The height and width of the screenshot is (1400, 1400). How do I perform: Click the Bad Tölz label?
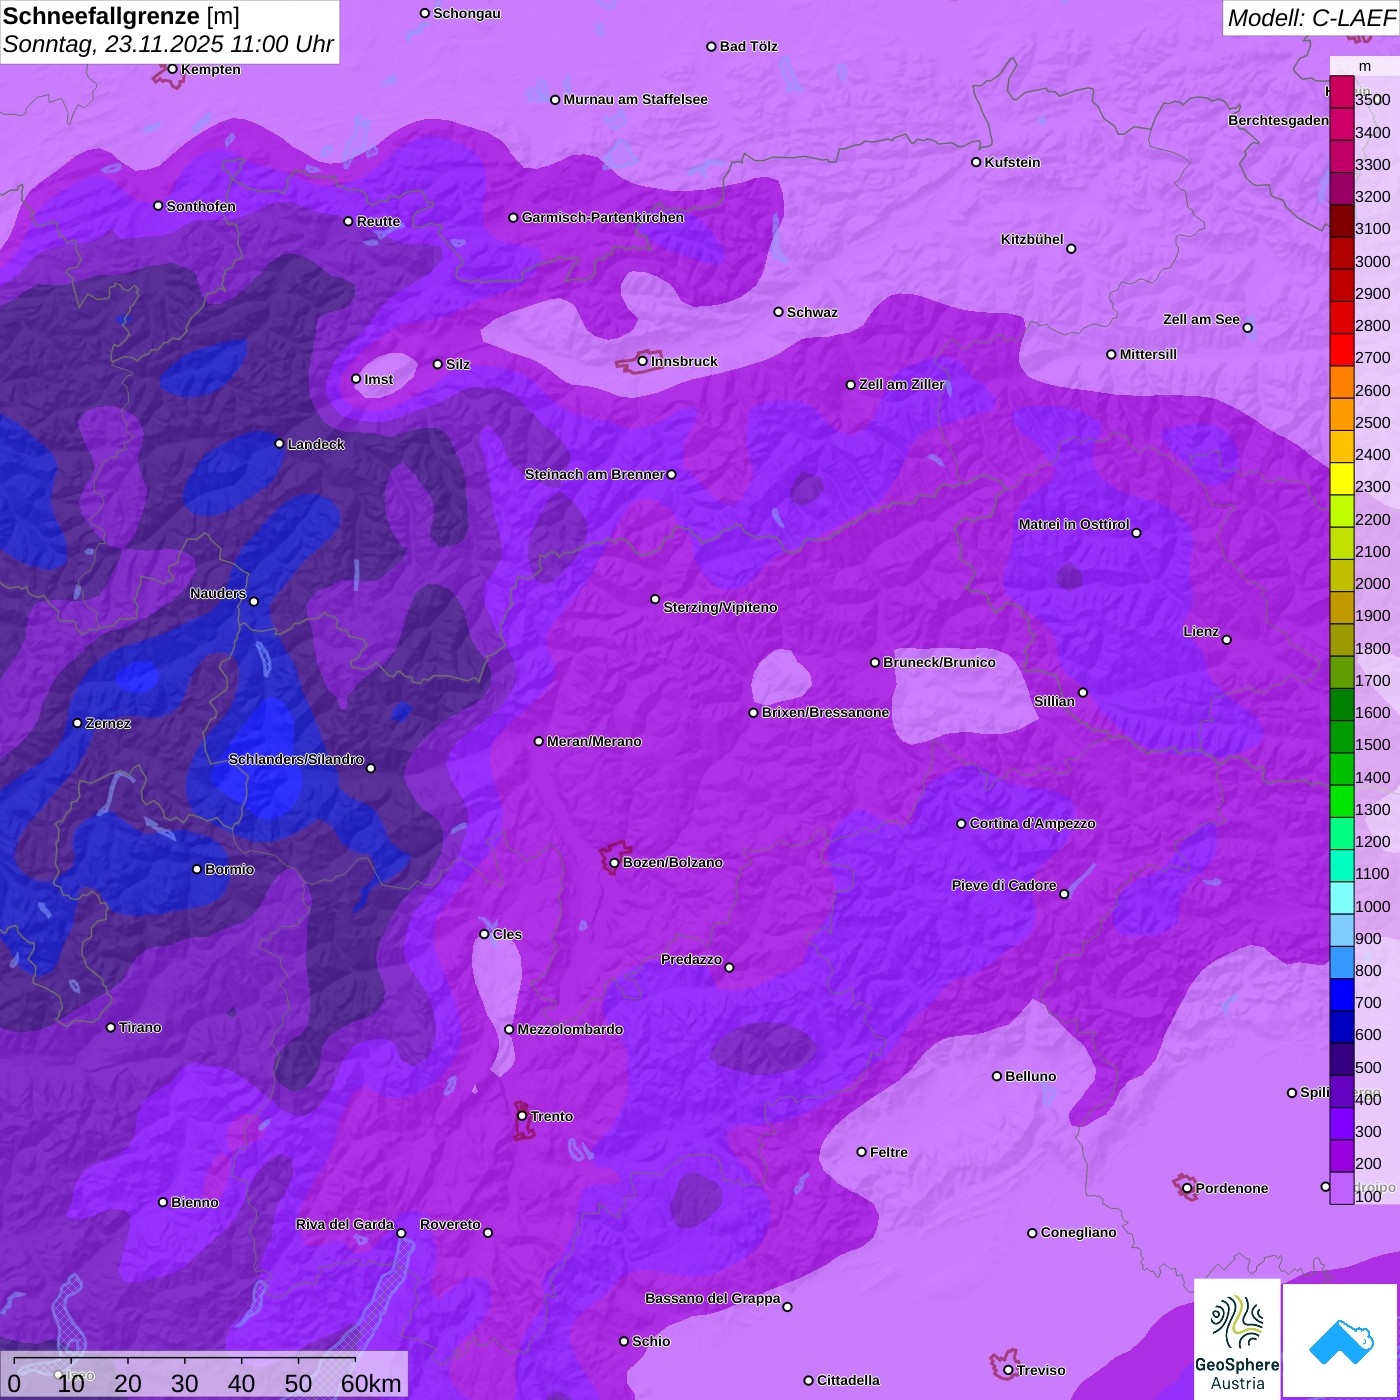pyautogui.click(x=749, y=46)
